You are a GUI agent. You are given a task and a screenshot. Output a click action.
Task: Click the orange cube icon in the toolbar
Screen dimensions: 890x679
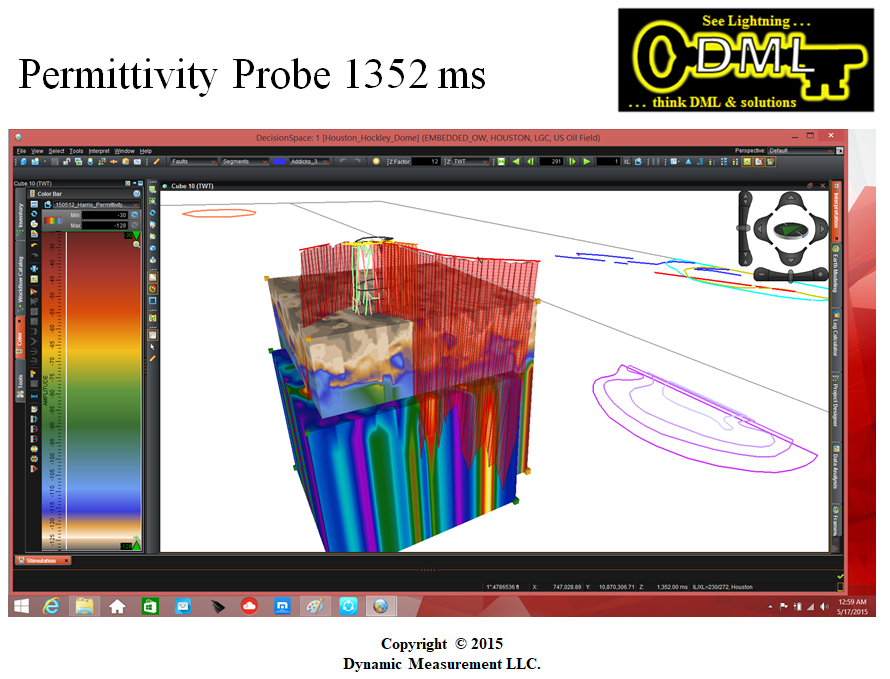pos(125,162)
